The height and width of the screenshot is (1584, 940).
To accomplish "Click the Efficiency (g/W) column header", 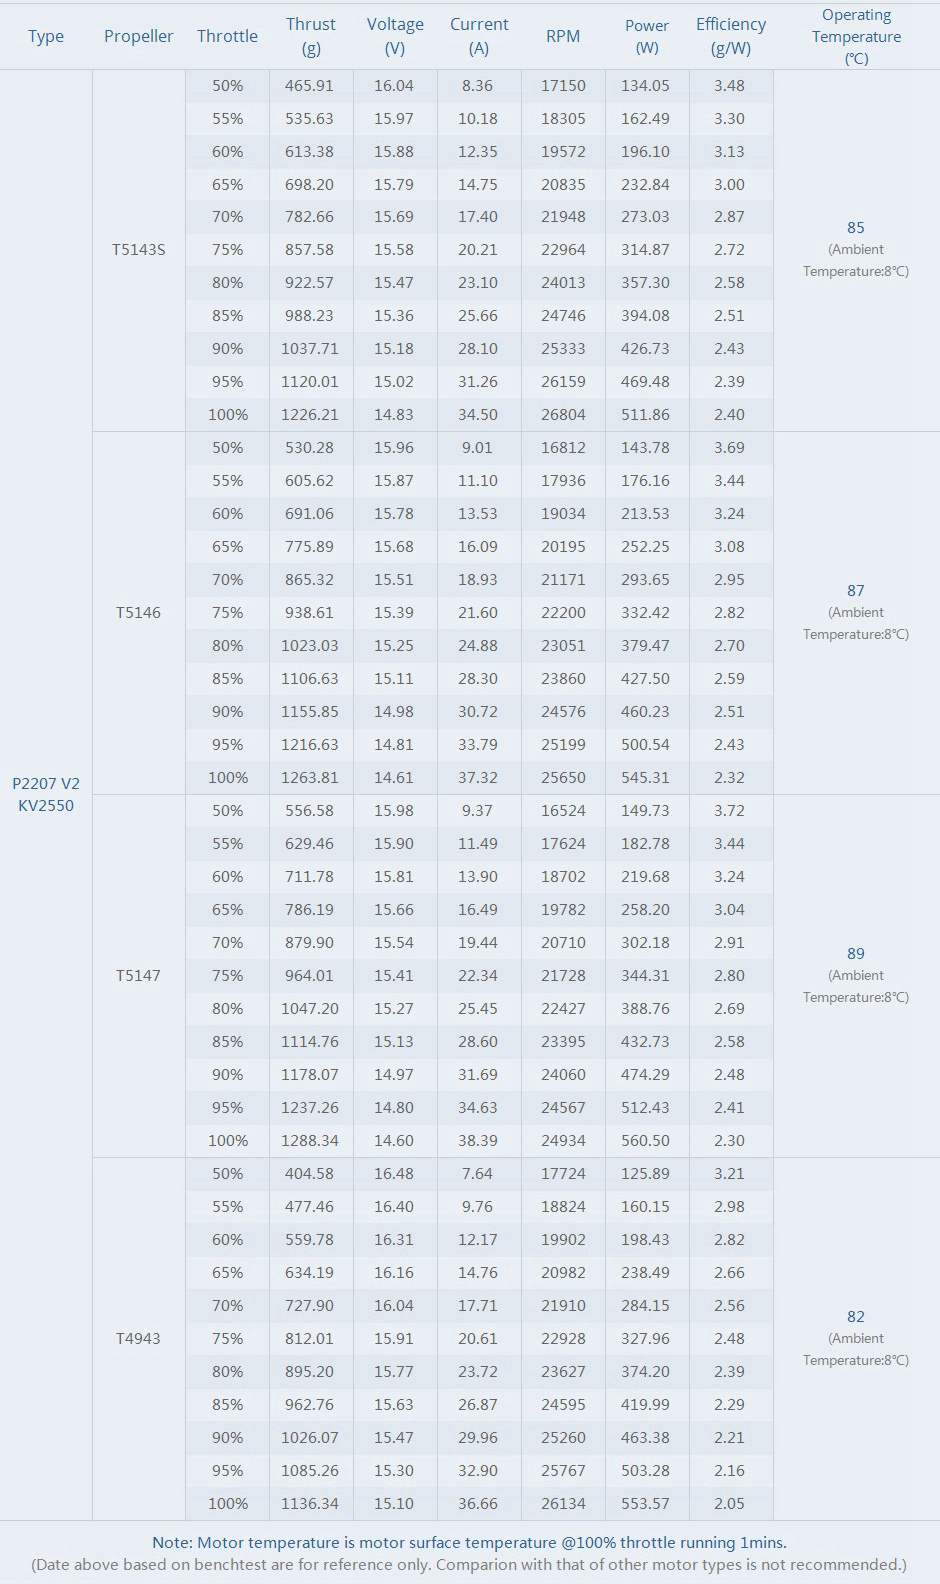I will tap(731, 36).
